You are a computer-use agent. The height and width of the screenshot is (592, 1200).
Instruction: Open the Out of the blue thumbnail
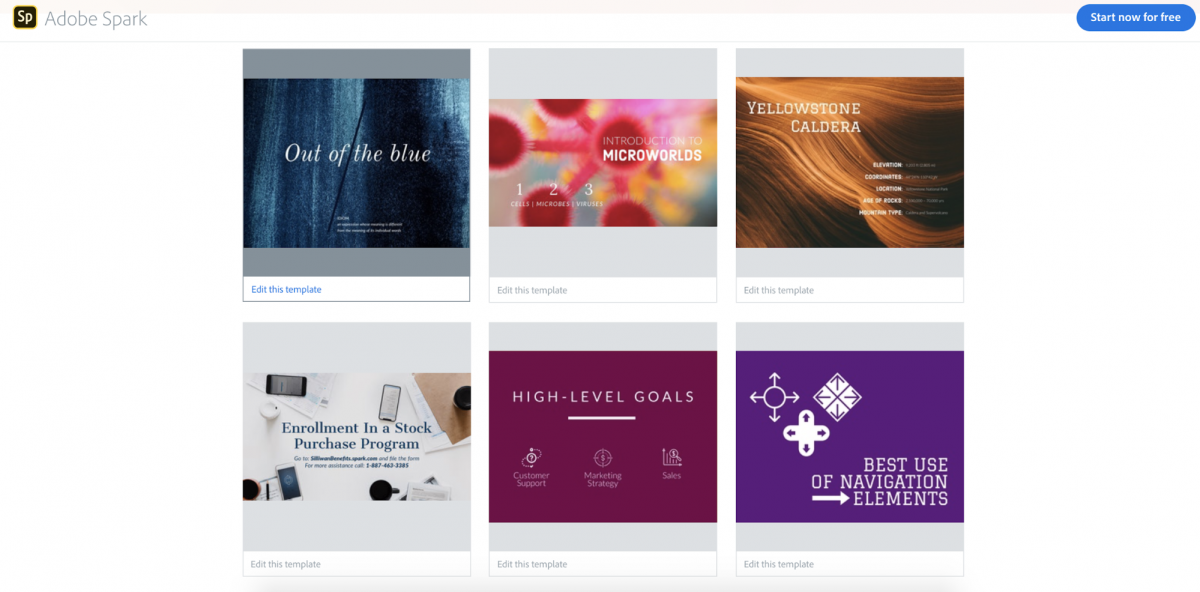click(x=356, y=163)
